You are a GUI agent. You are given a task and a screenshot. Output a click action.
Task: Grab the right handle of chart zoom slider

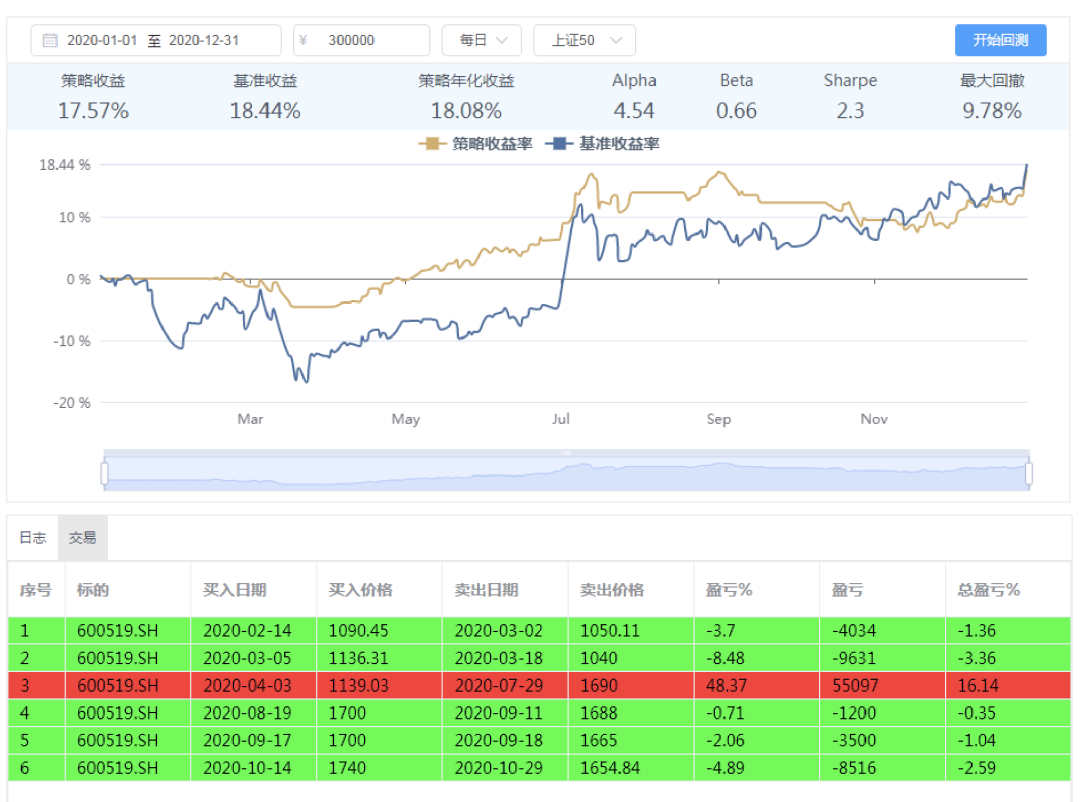(x=1028, y=473)
